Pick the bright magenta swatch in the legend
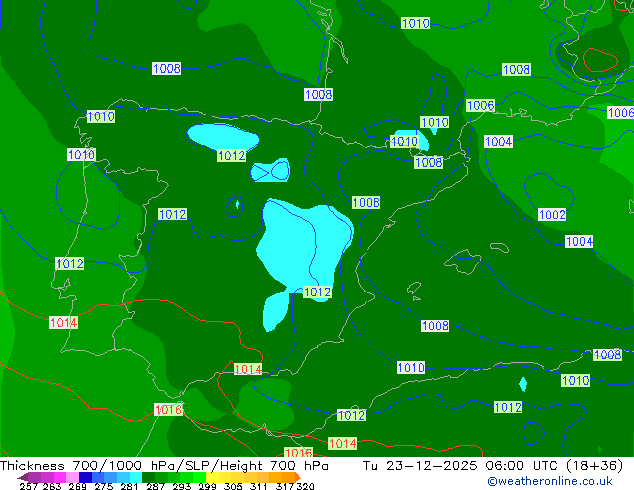The width and height of the screenshot is (634, 490). tap(59, 477)
